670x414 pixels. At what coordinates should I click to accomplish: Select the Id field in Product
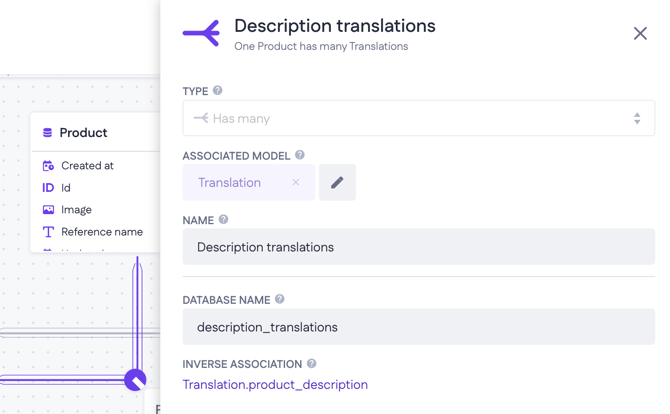[66, 188]
